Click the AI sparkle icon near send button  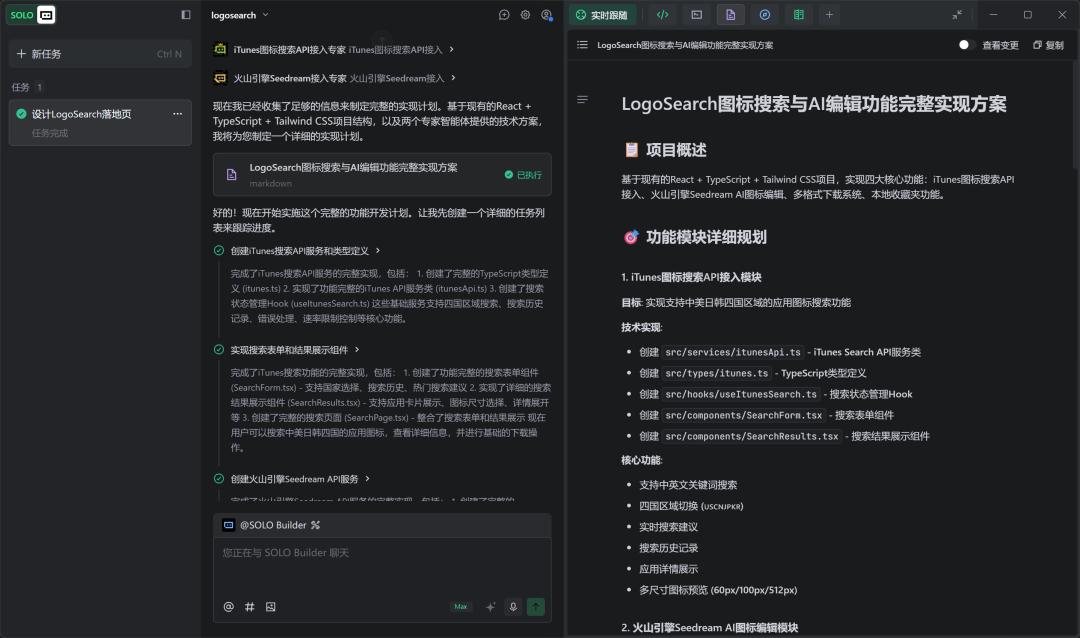tap(489, 605)
